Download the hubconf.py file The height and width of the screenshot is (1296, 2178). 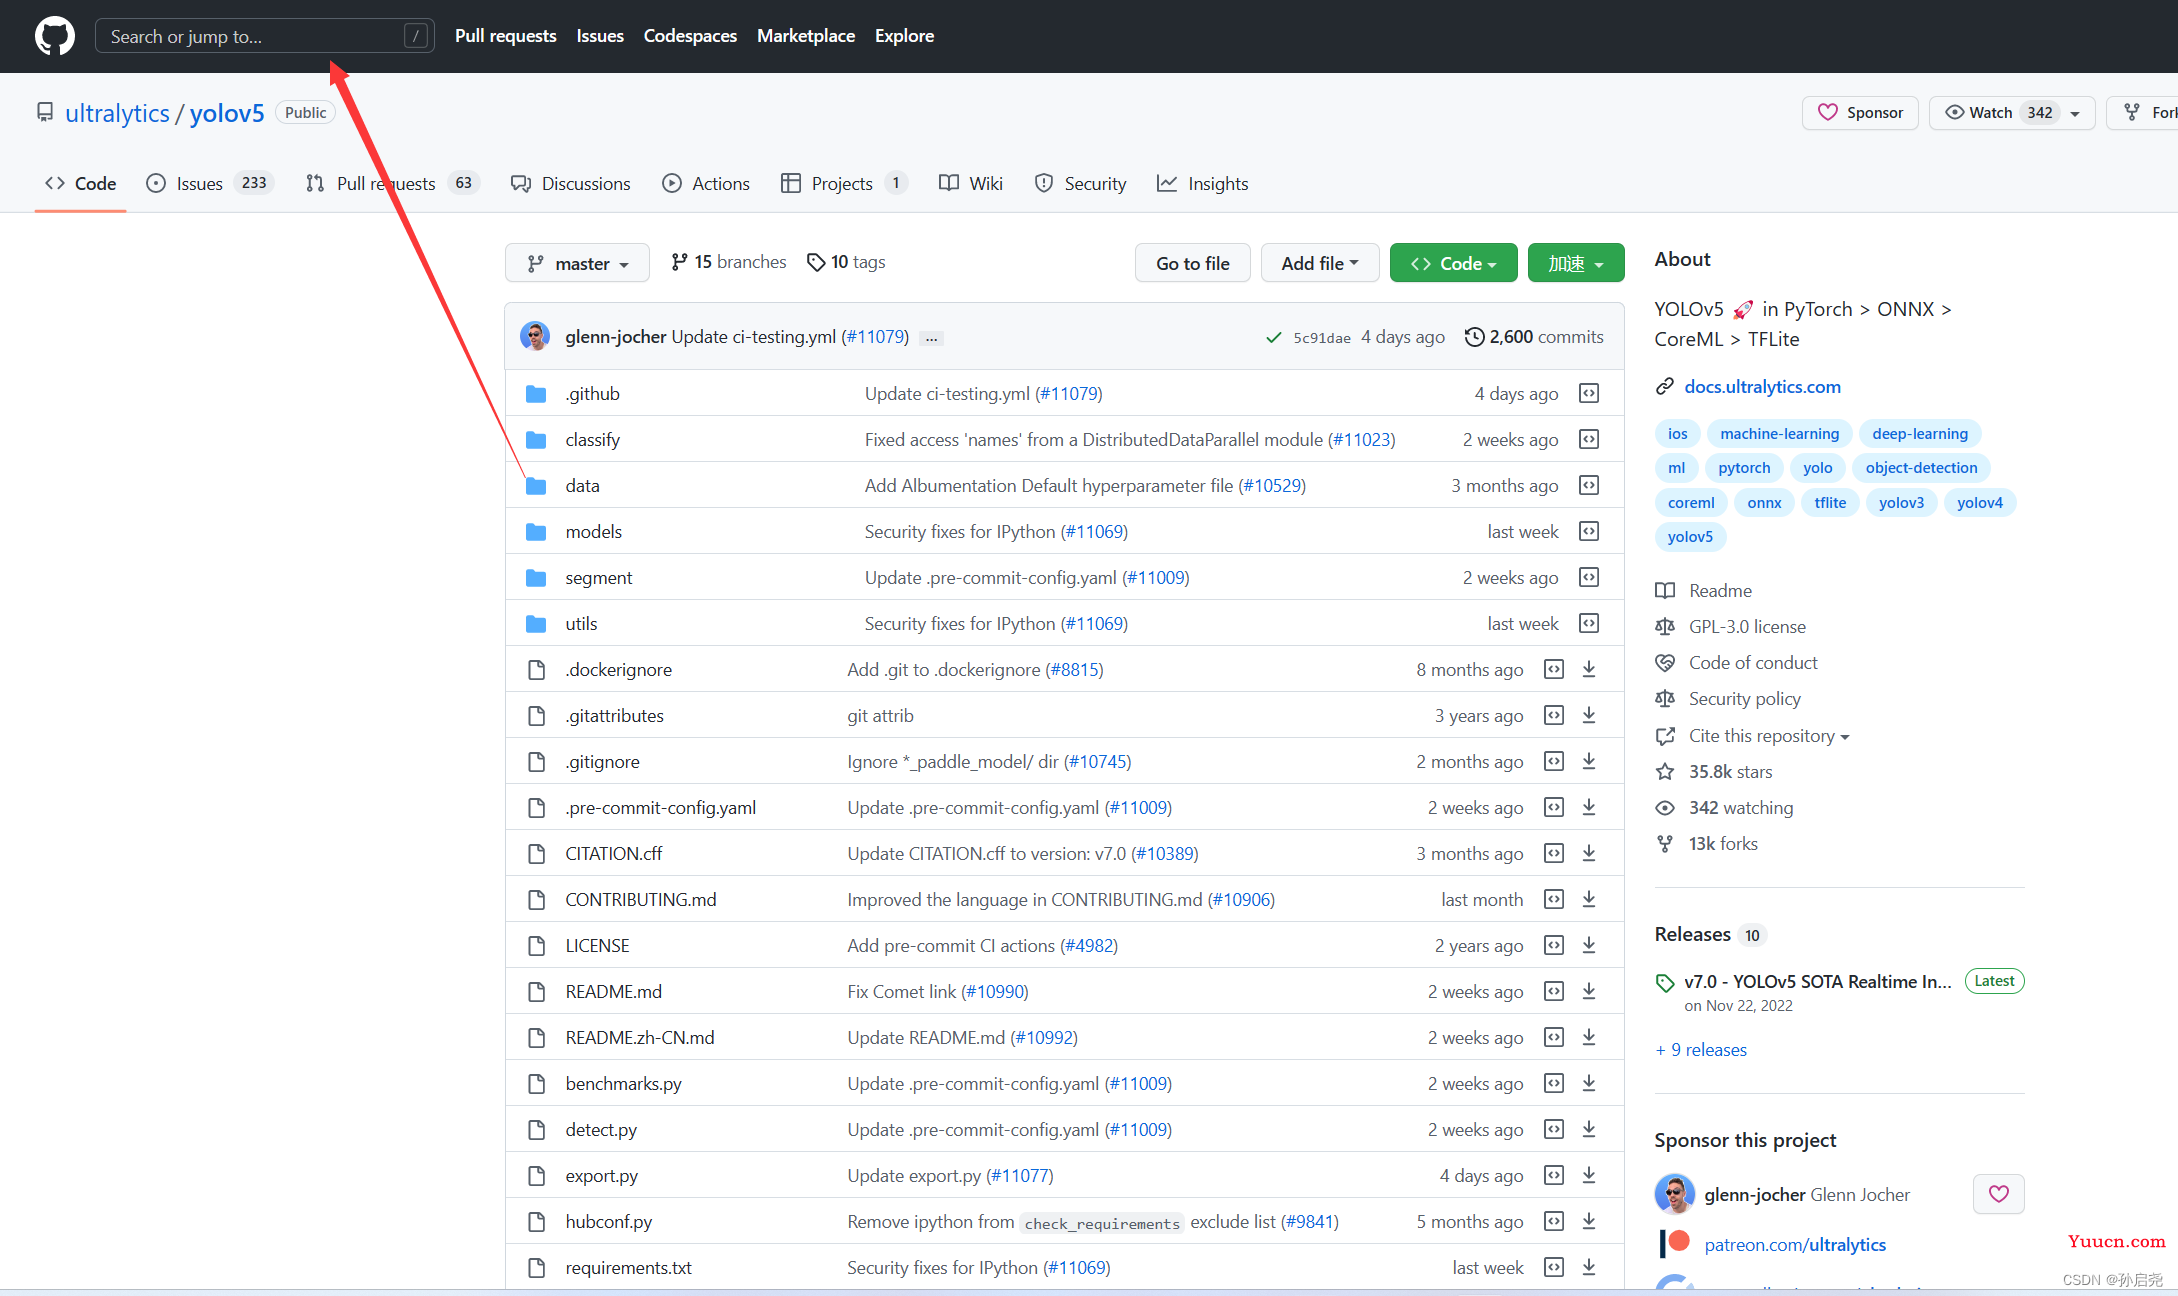1589,1222
